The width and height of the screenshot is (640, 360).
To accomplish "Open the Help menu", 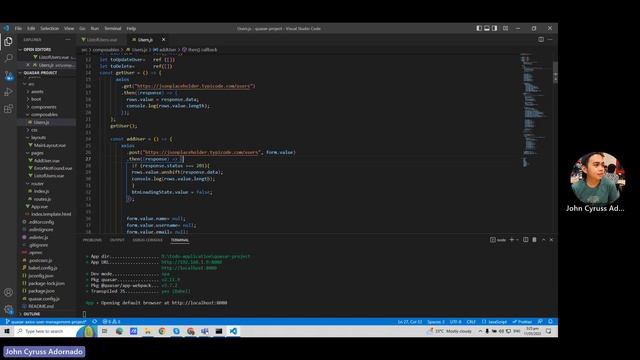I will (131, 29).
